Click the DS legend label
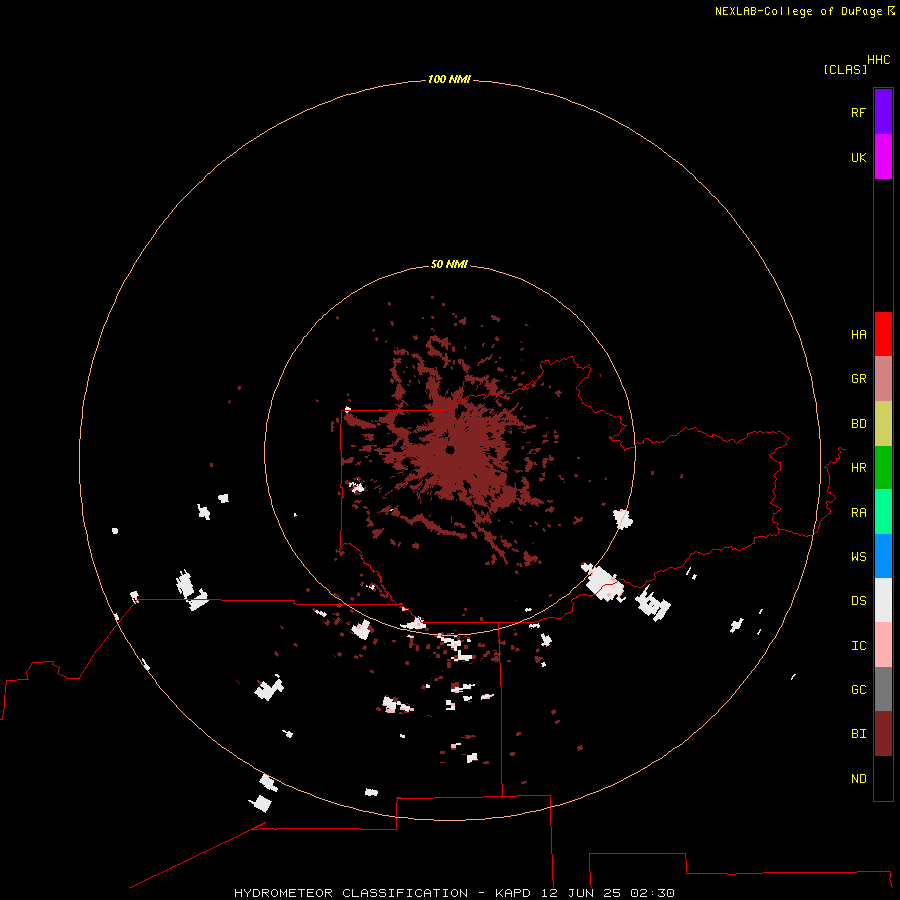This screenshot has height=900, width=900. click(x=858, y=601)
